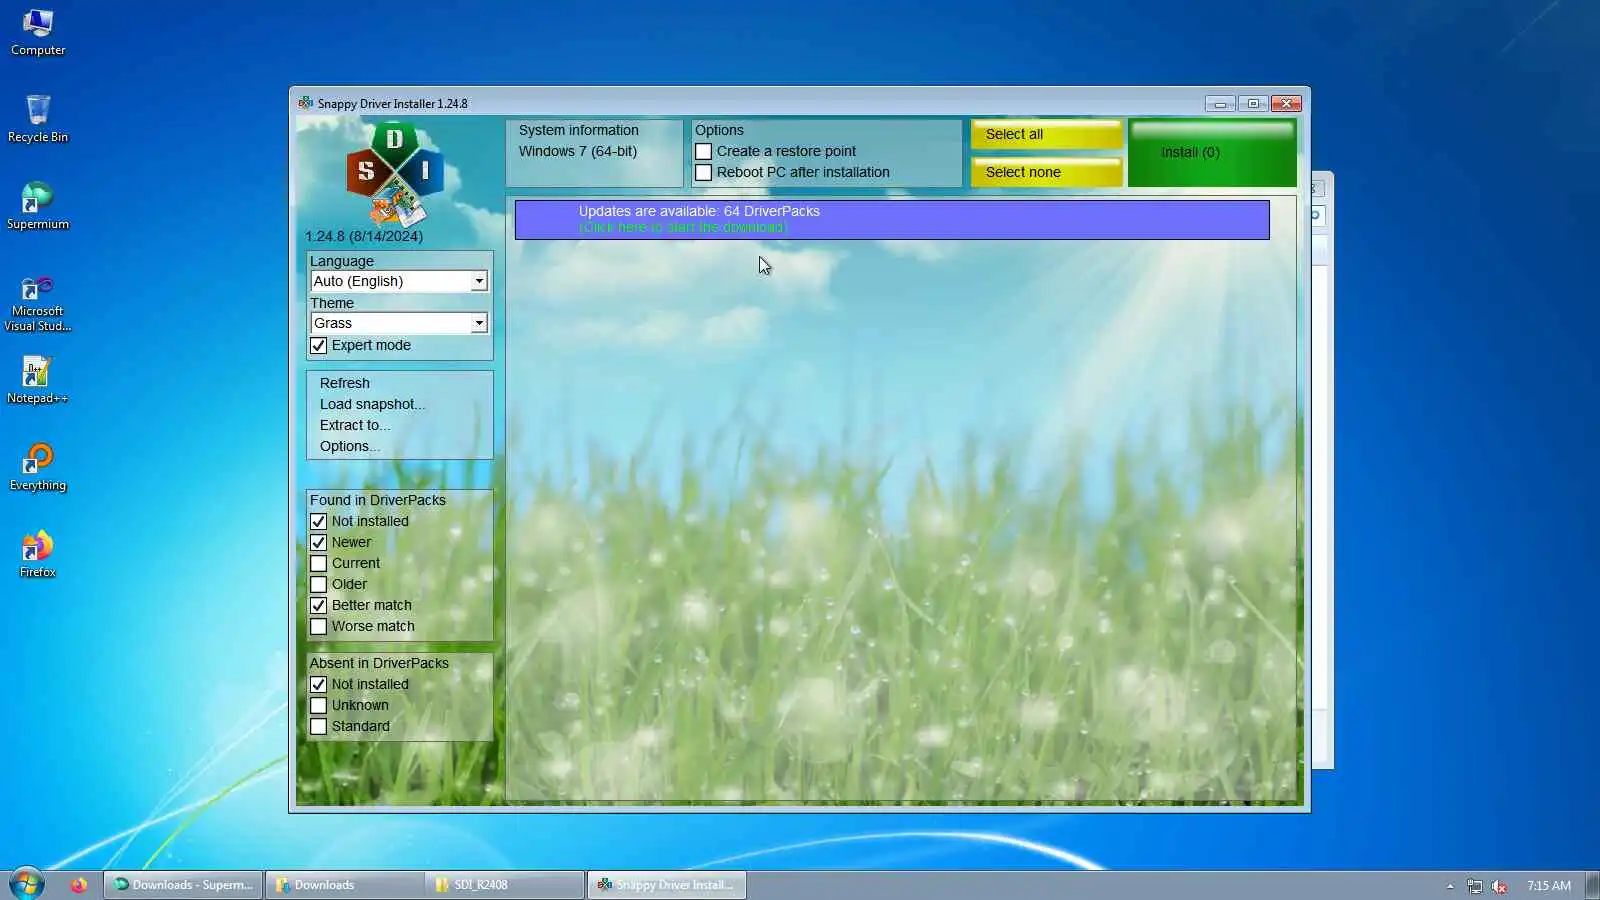
Task: Uncheck the Better match filter
Action: [x=318, y=605]
